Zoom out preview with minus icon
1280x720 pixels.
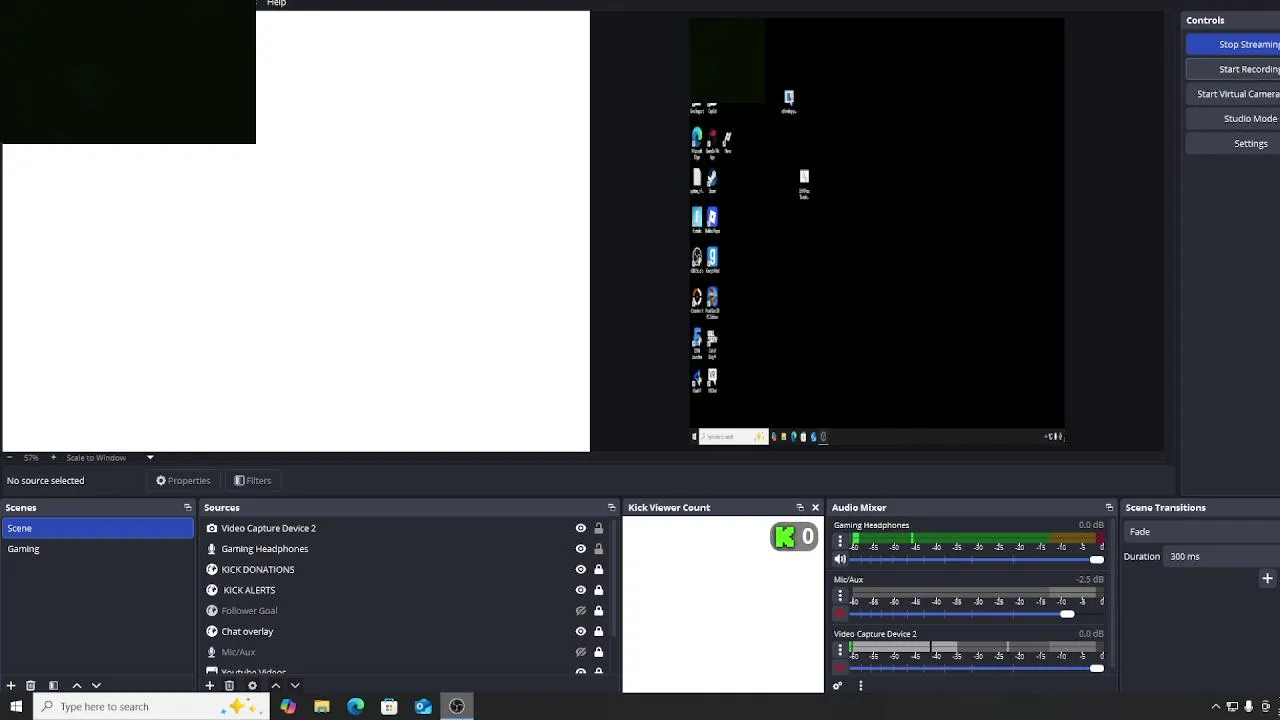[9, 458]
